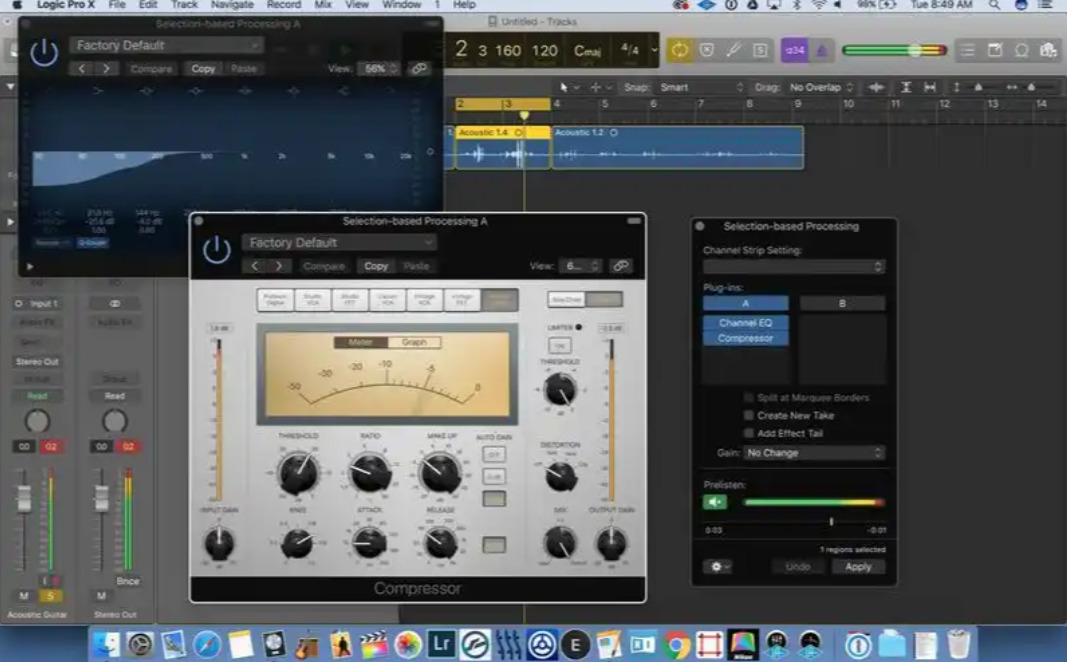1067x662 pixels.
Task: Enable the Add Effect Tail checkbox
Action: [x=748, y=433]
